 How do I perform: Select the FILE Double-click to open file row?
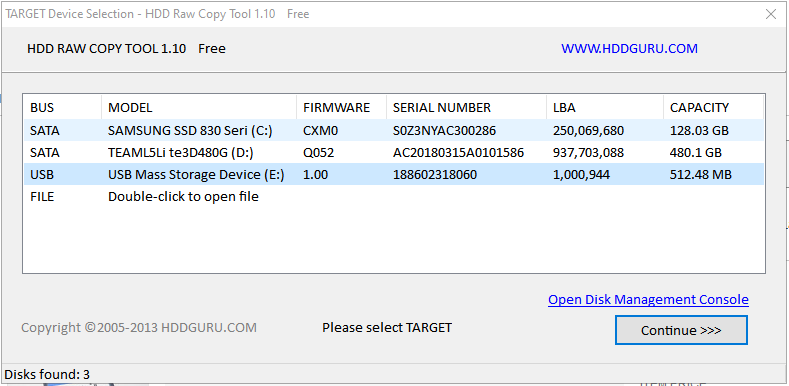[393, 196]
